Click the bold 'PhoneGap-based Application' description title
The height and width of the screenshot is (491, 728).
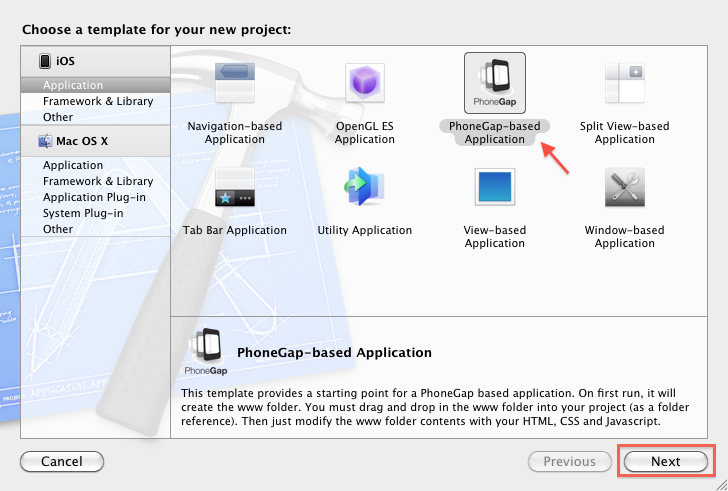334,352
